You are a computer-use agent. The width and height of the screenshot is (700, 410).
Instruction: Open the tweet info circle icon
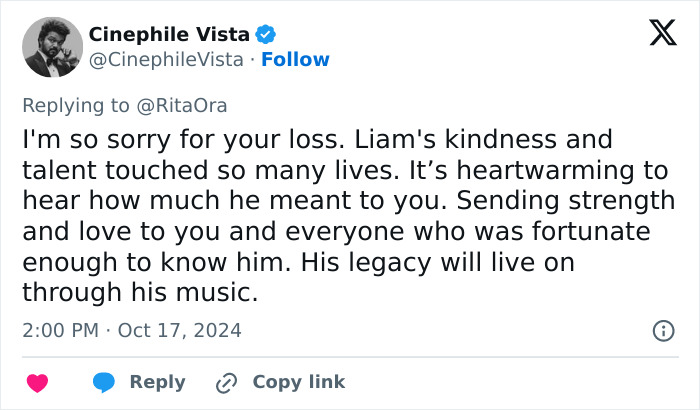(x=662, y=330)
